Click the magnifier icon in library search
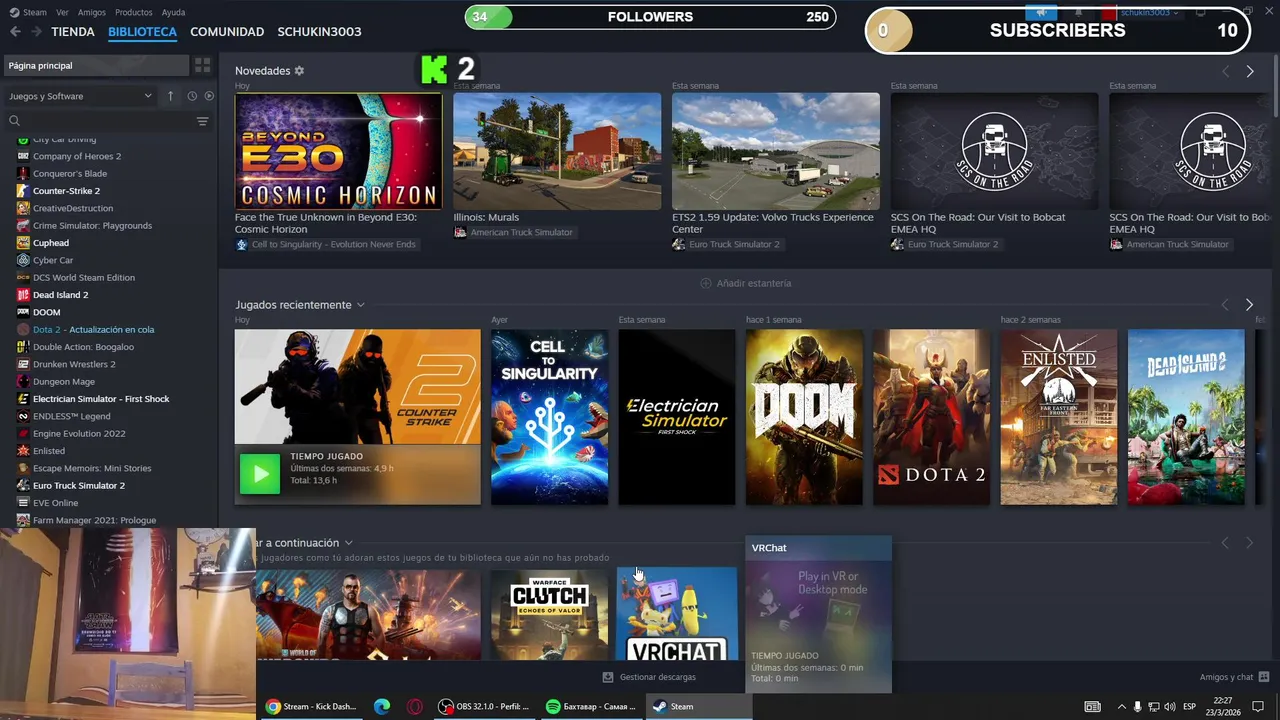 click(14, 121)
